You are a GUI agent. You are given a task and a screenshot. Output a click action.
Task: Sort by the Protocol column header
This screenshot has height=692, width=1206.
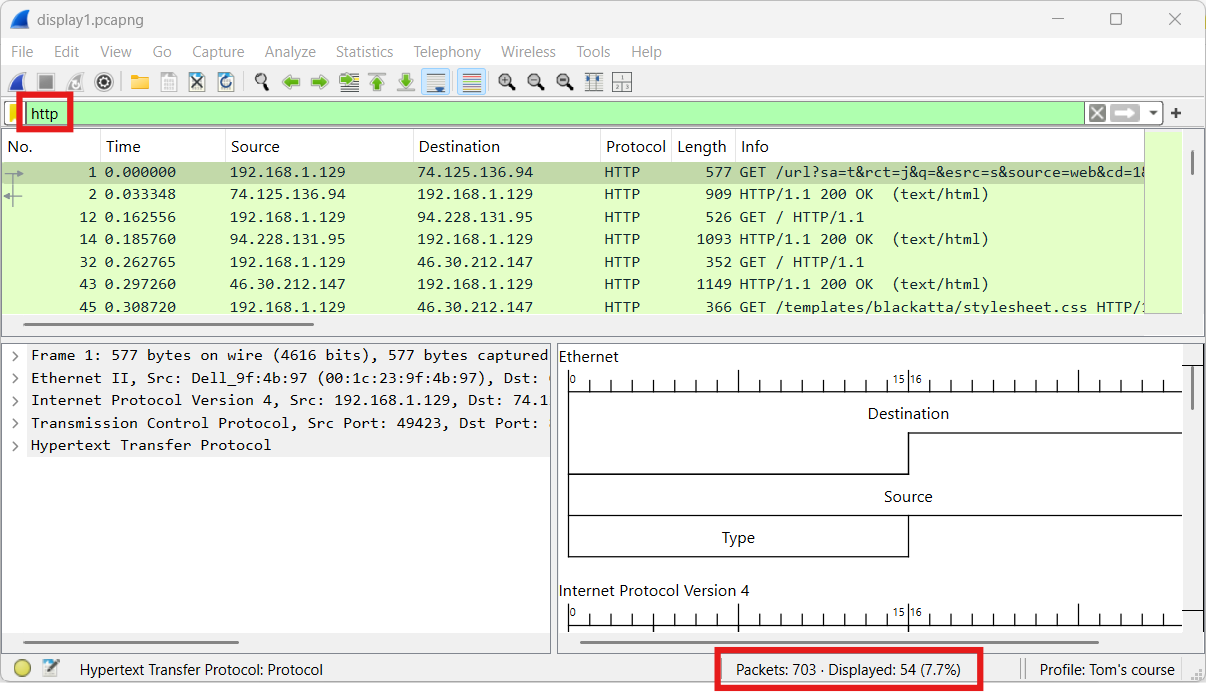[x=635, y=146]
